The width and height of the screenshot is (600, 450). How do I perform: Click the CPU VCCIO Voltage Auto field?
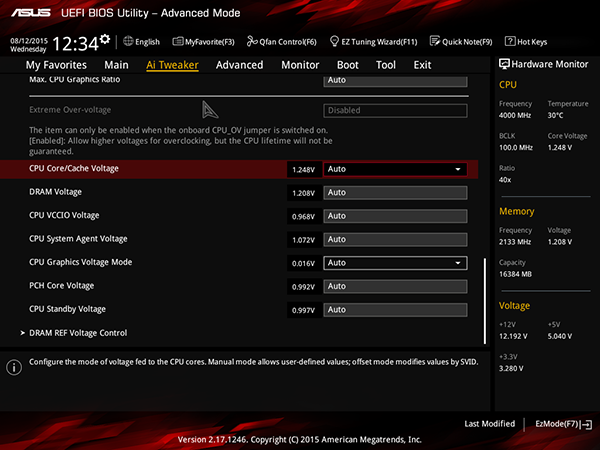[395, 216]
